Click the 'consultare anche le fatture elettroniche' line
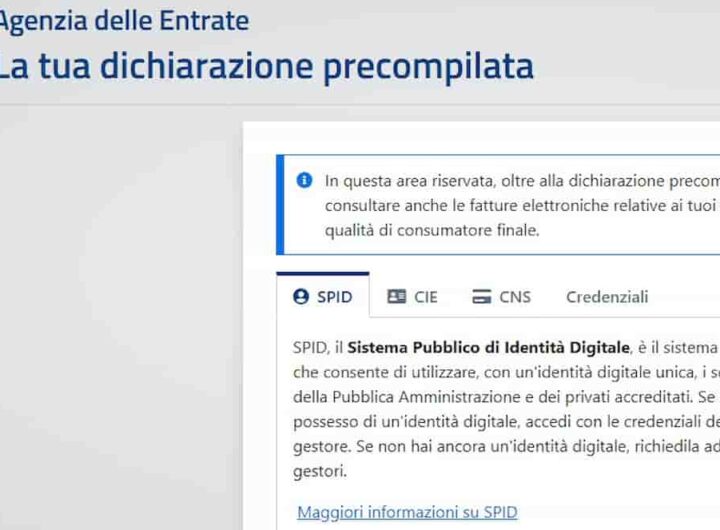The image size is (720, 530). 522,205
